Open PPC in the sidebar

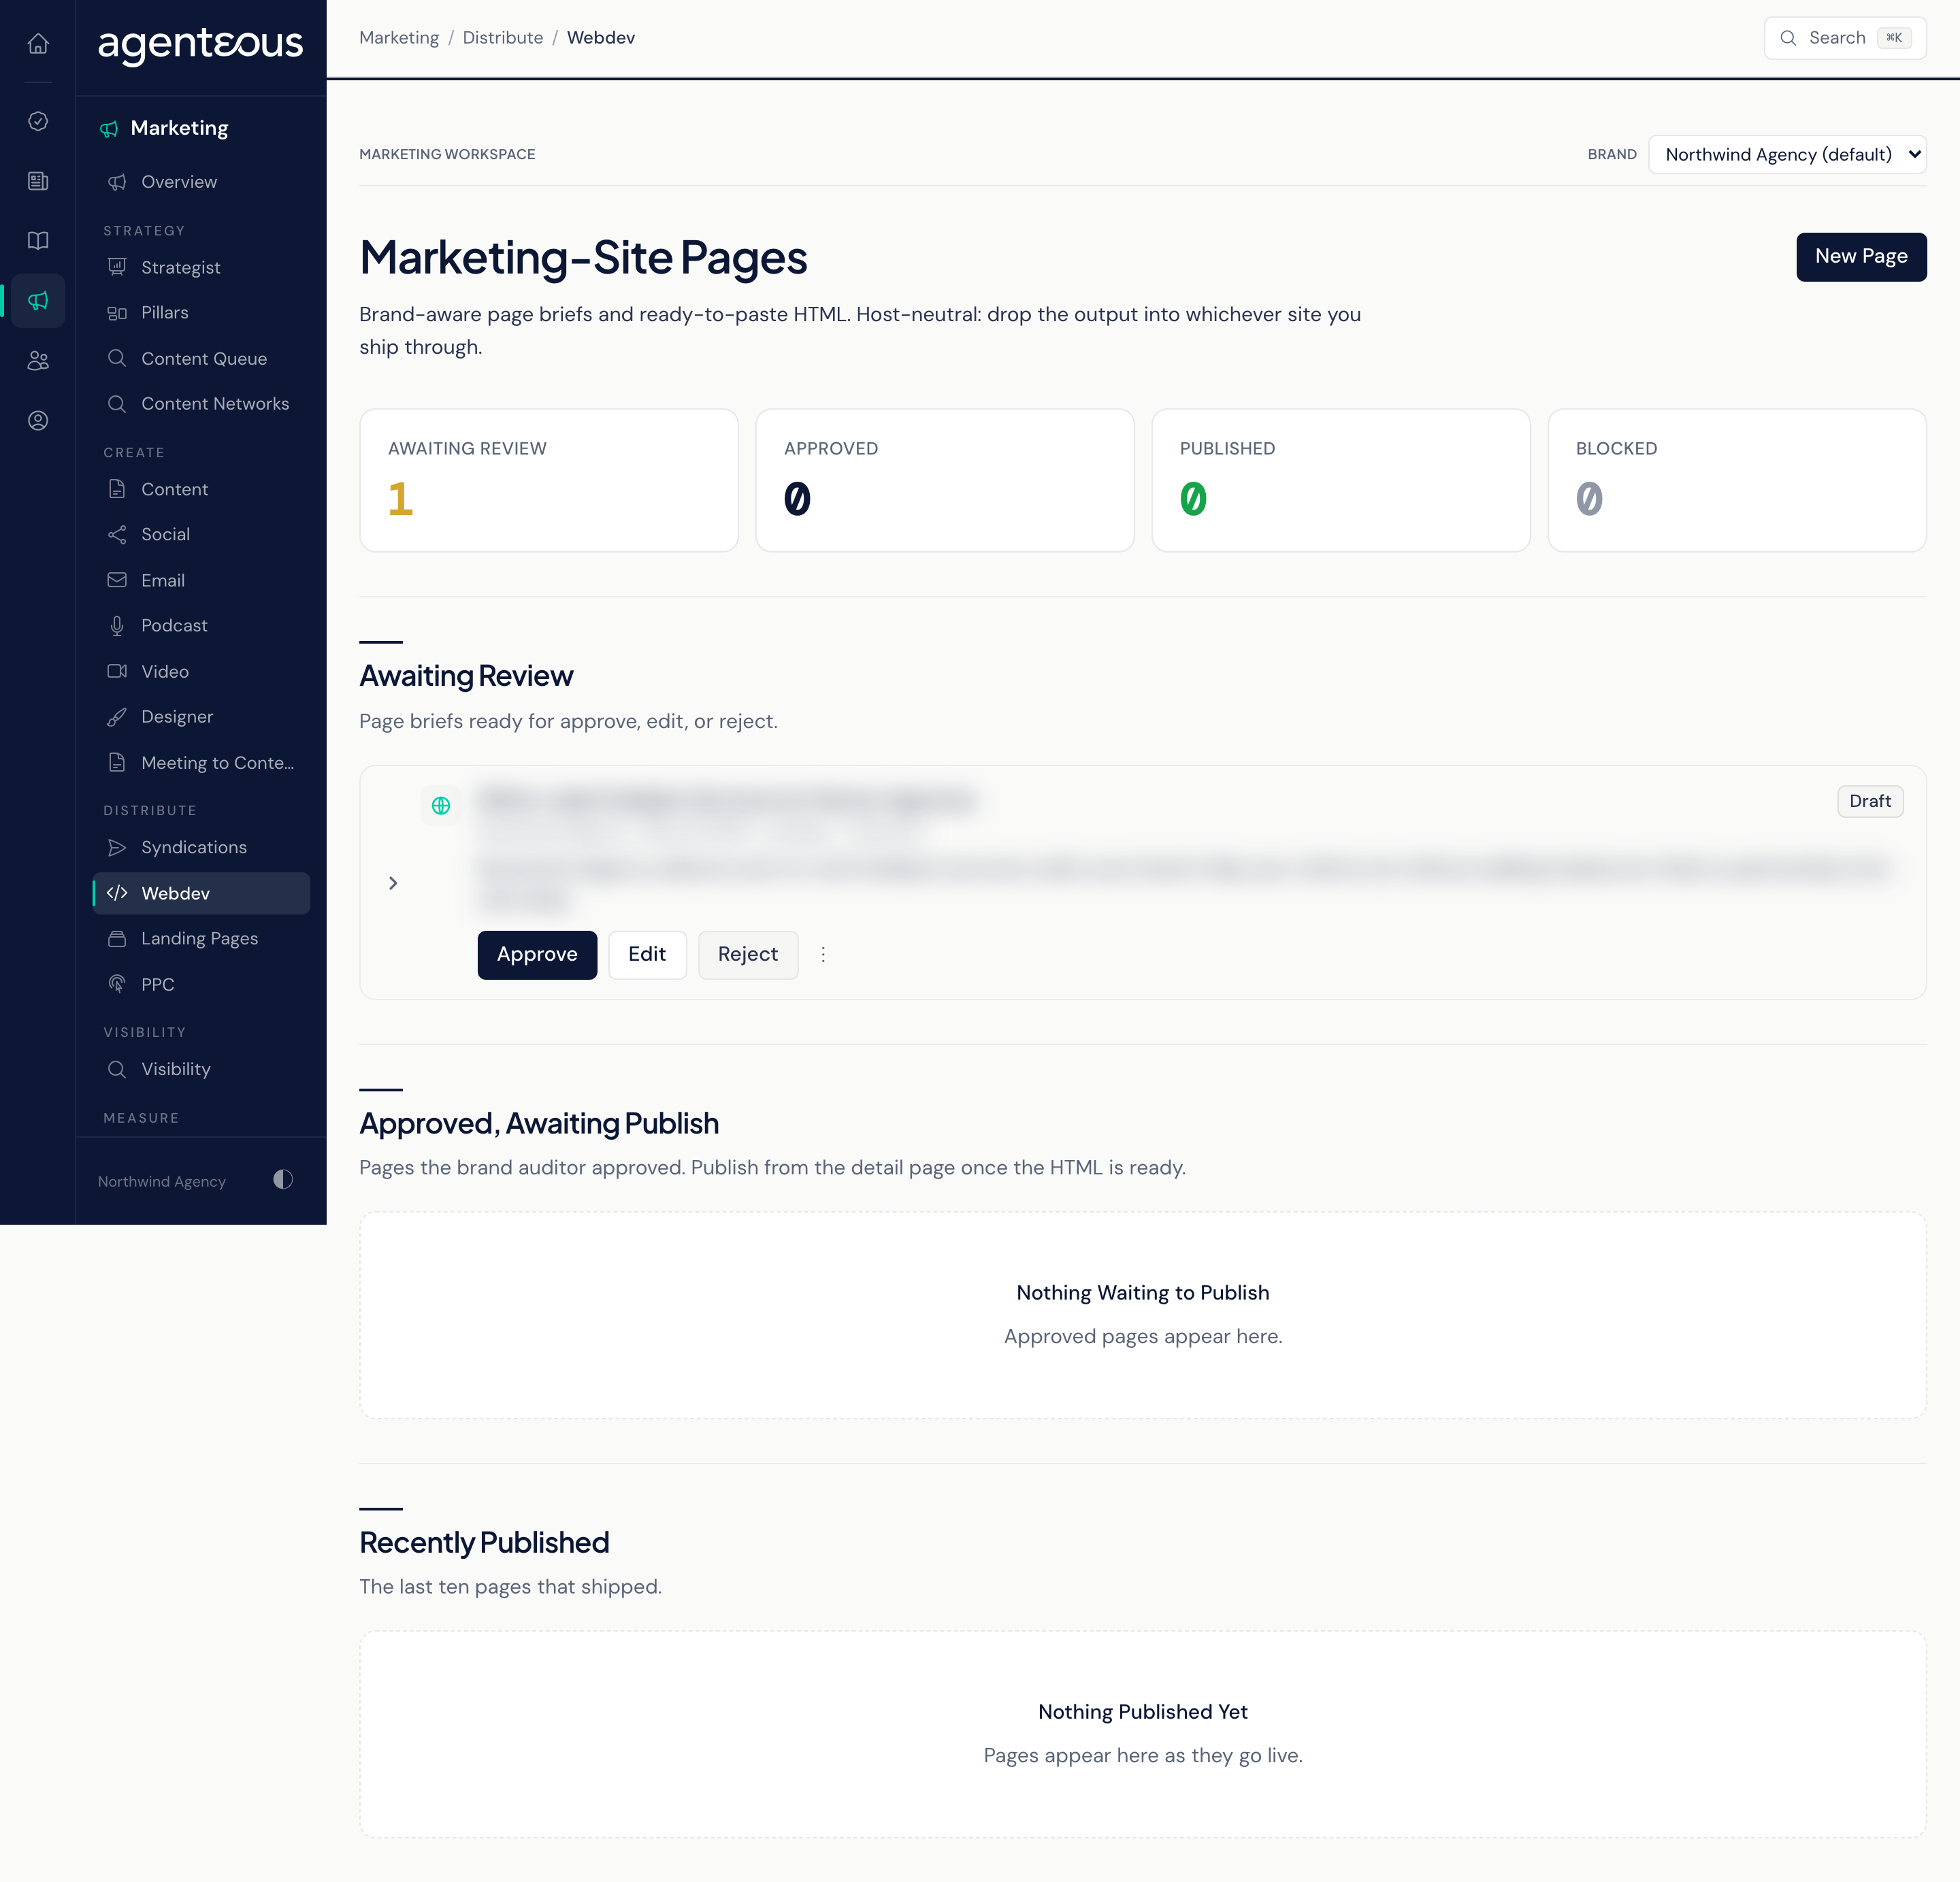point(201,984)
